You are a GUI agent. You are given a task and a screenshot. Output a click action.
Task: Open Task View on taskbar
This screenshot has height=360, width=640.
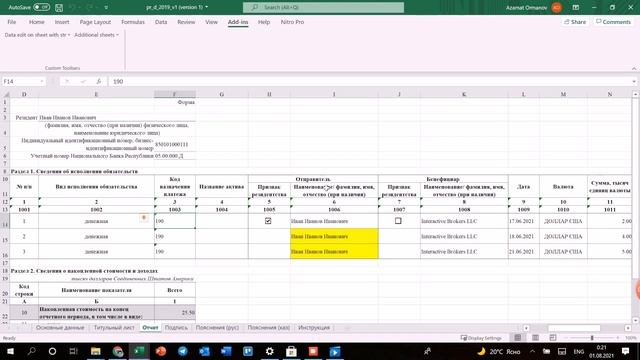click(73, 351)
